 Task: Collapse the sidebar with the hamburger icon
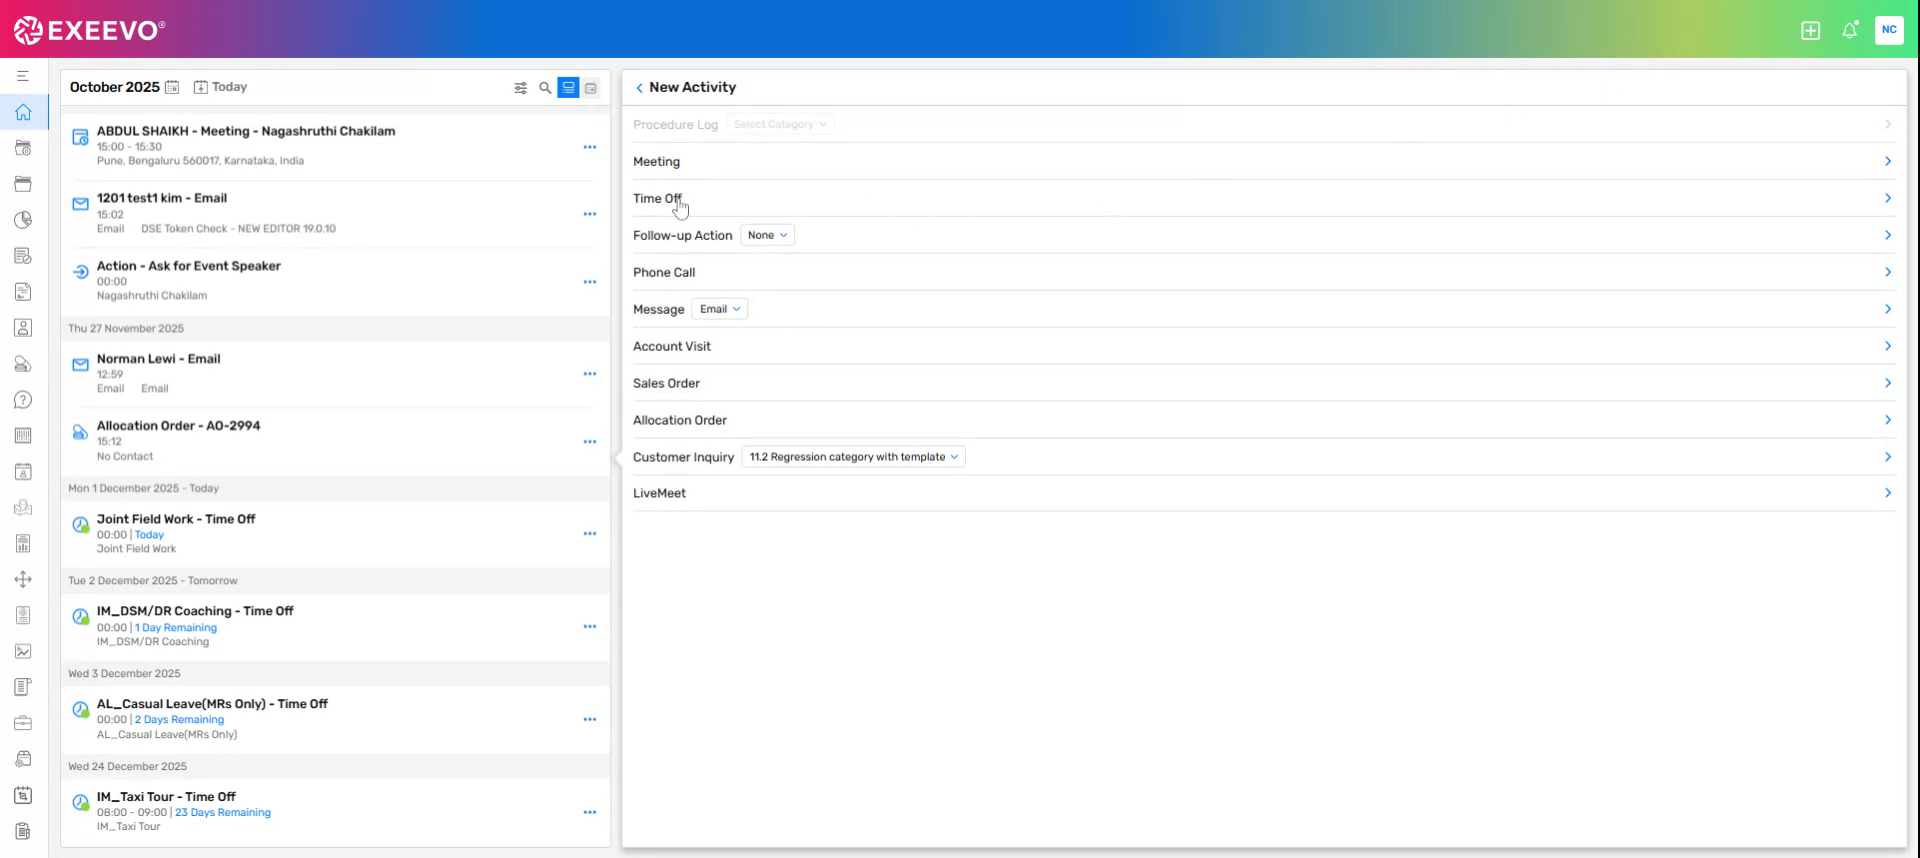pyautogui.click(x=23, y=76)
